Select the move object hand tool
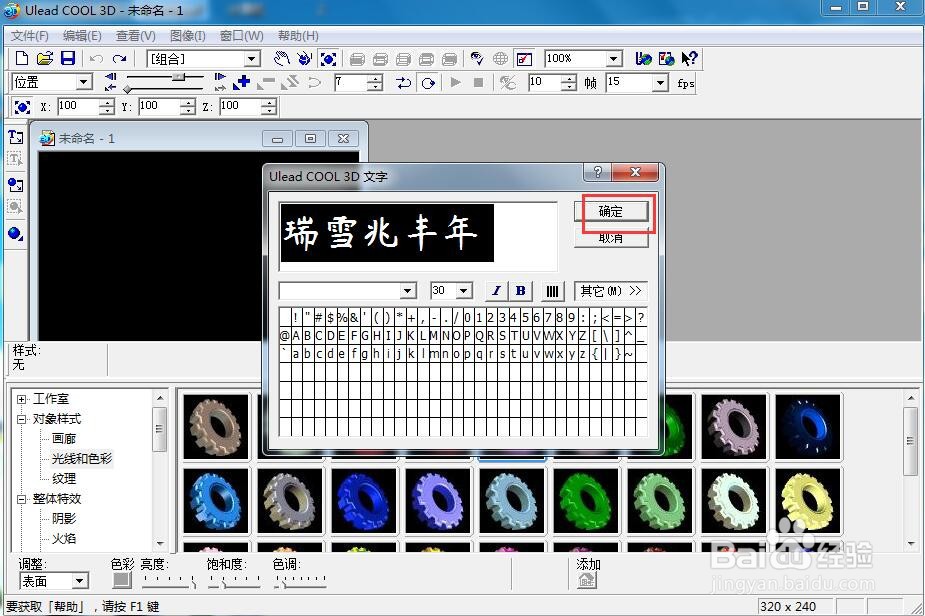925x616 pixels. pos(281,58)
